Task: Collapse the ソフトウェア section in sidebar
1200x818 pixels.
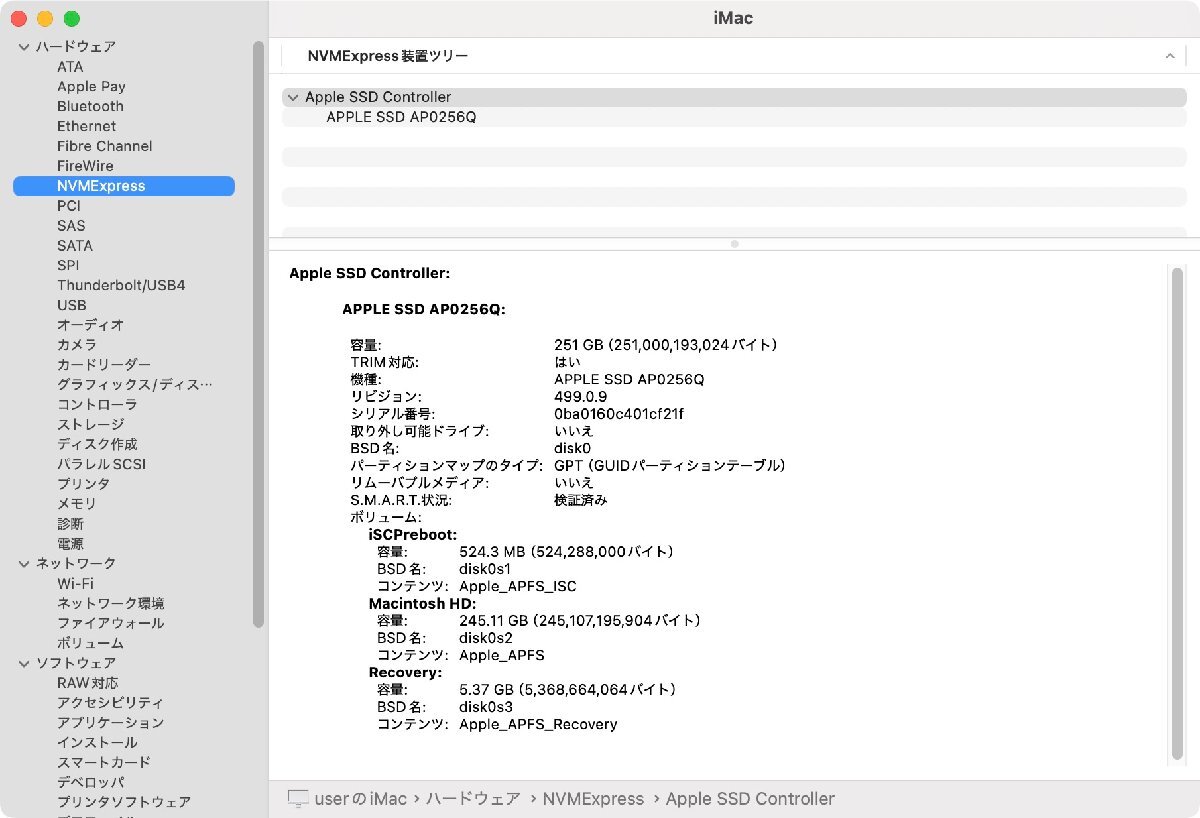Action: [x=24, y=663]
